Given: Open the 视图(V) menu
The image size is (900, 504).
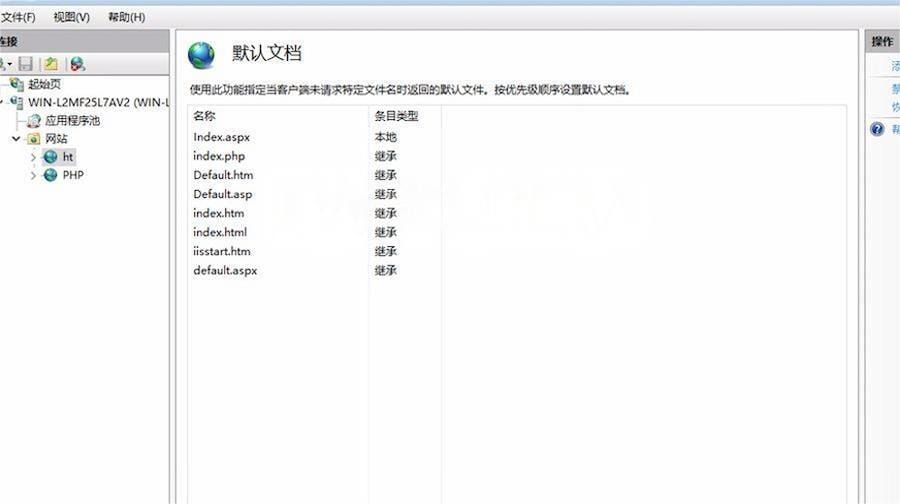Looking at the screenshot, I should coord(71,17).
